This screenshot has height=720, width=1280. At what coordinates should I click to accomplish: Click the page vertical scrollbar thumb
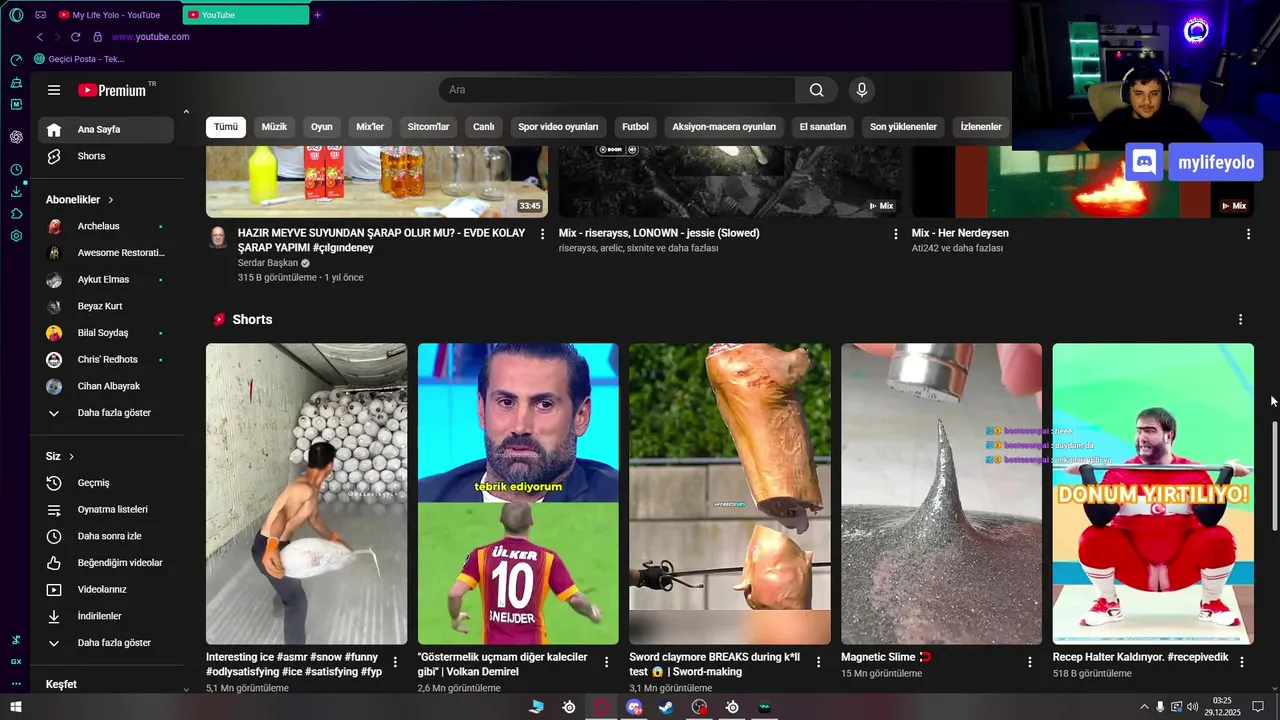coord(1273,475)
